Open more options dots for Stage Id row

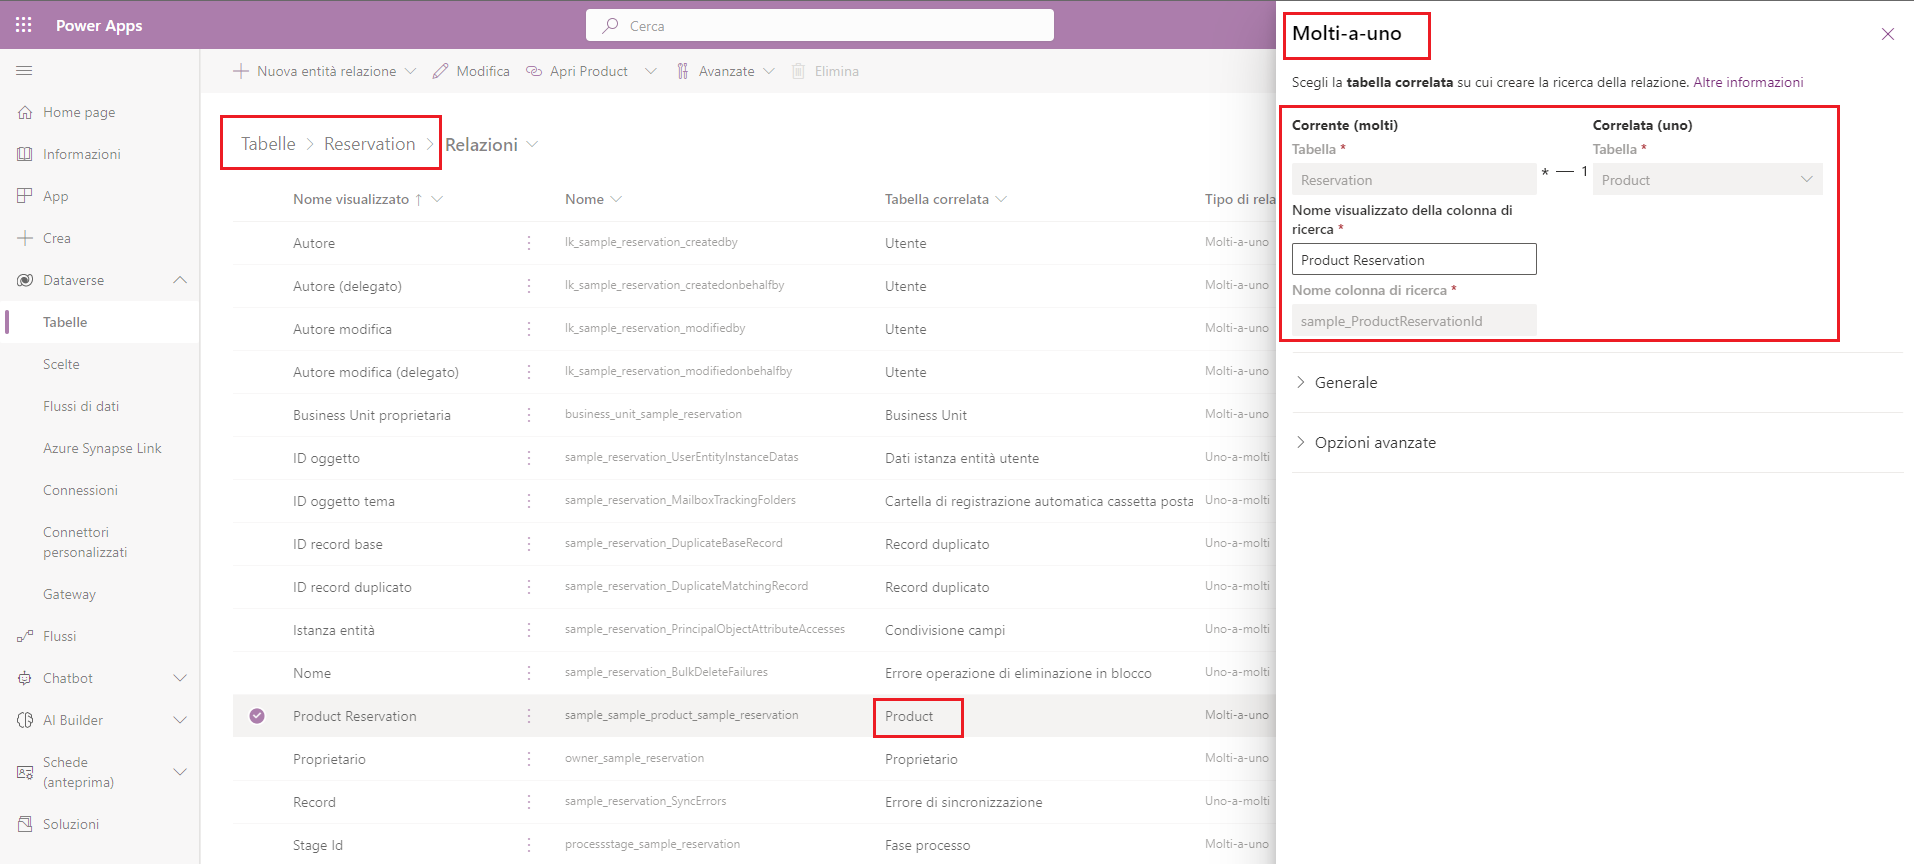pyautogui.click(x=529, y=845)
